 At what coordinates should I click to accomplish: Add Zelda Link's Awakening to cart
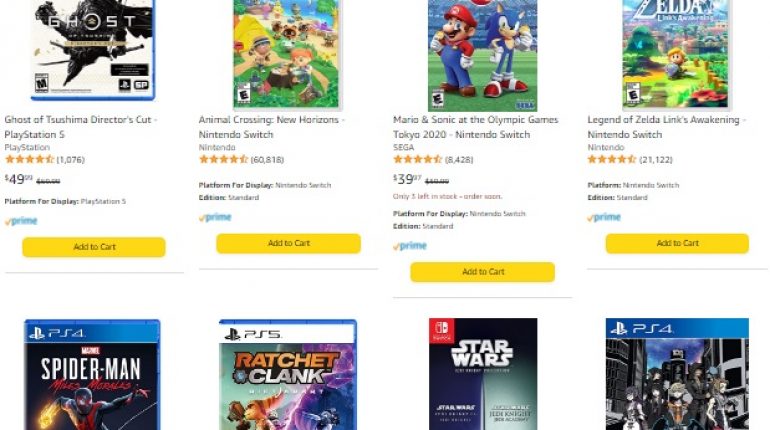[677, 243]
